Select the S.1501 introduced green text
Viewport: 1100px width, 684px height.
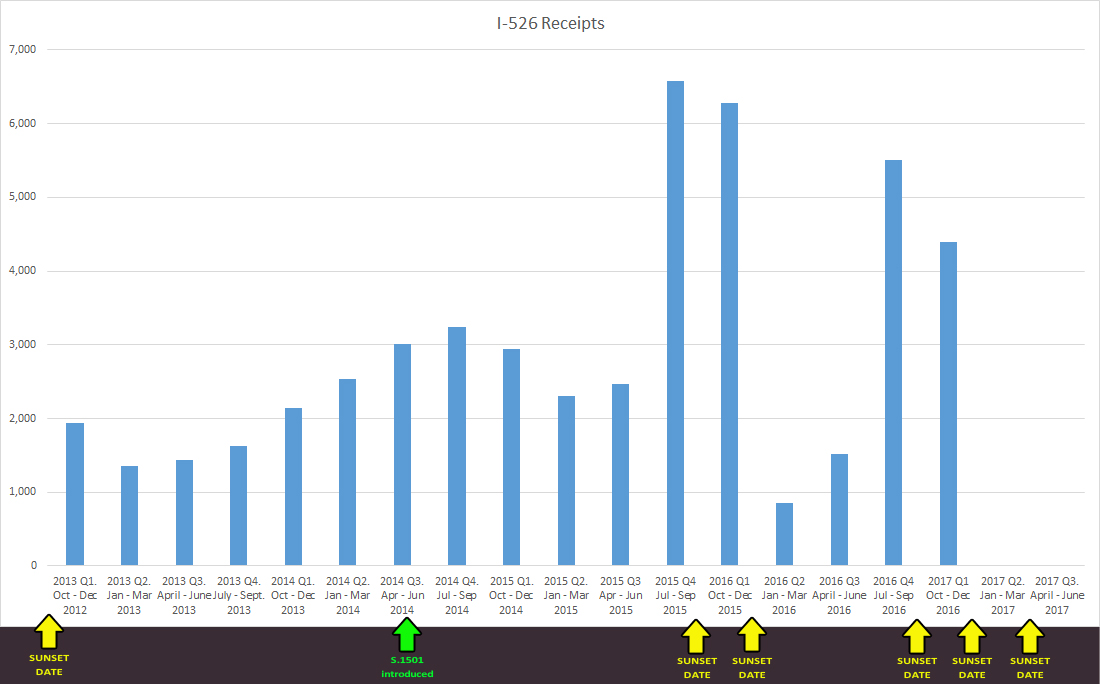click(407, 667)
